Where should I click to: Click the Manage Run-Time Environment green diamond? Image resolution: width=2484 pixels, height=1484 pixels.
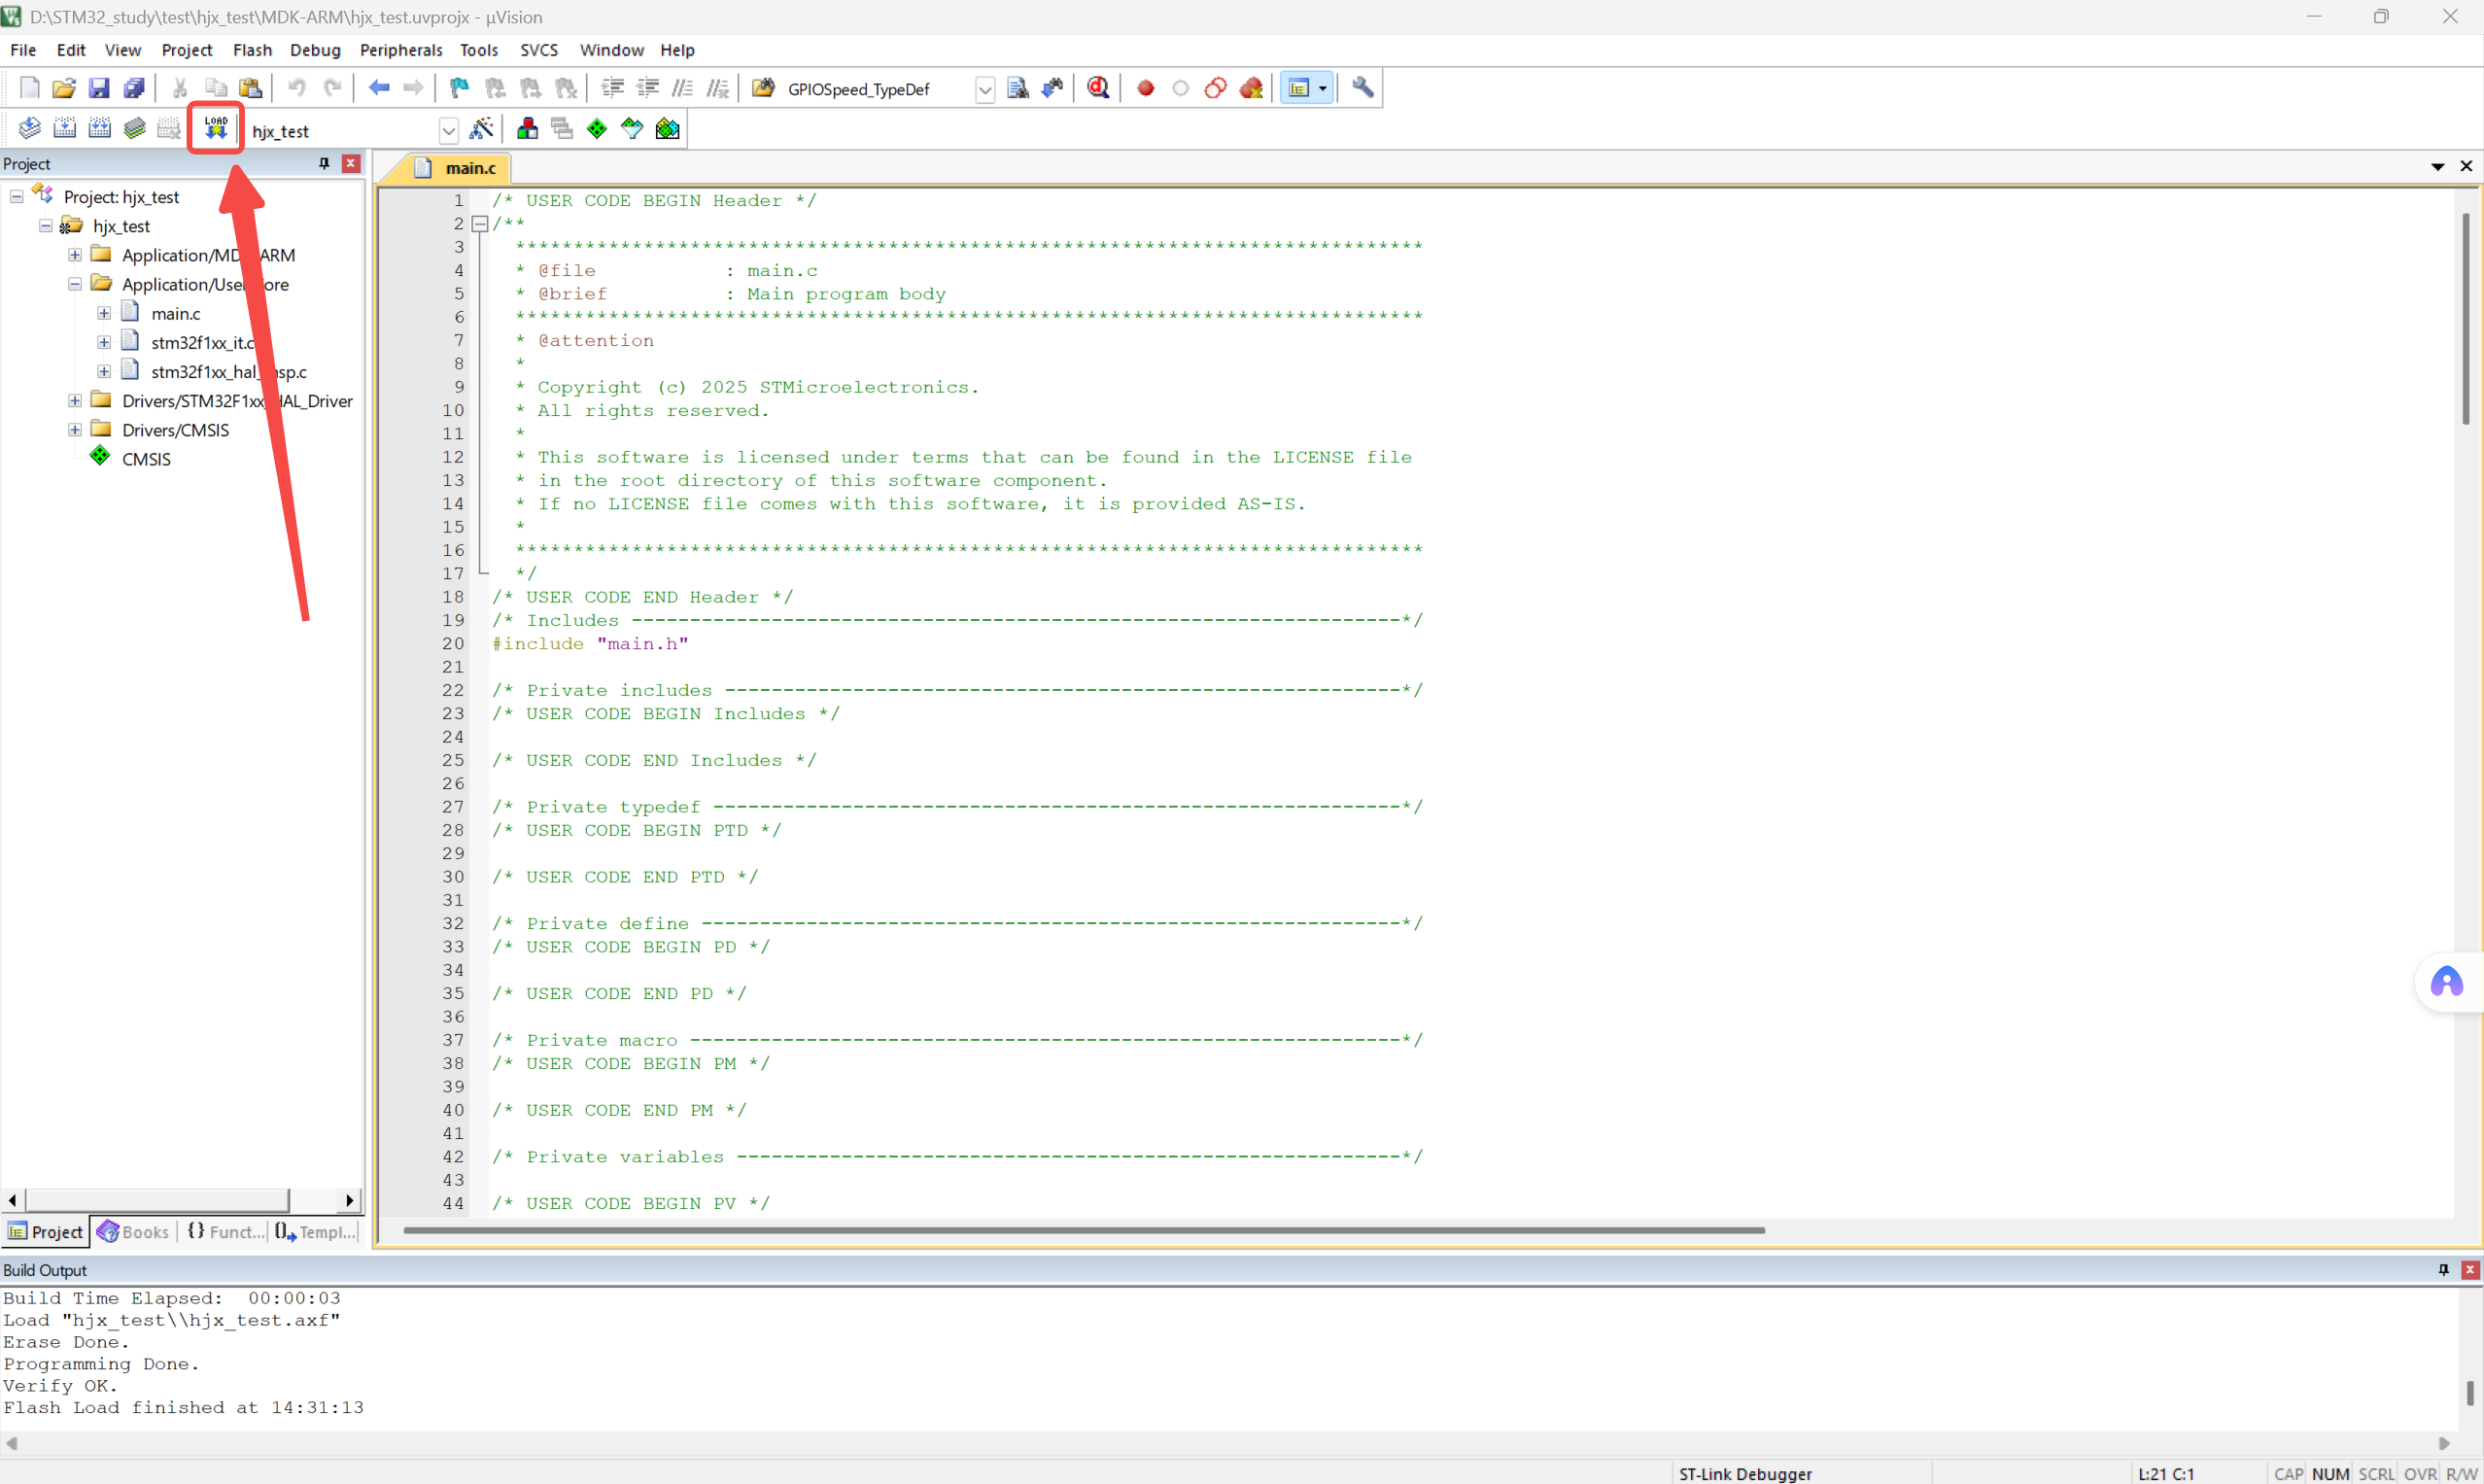pyautogui.click(x=597, y=129)
